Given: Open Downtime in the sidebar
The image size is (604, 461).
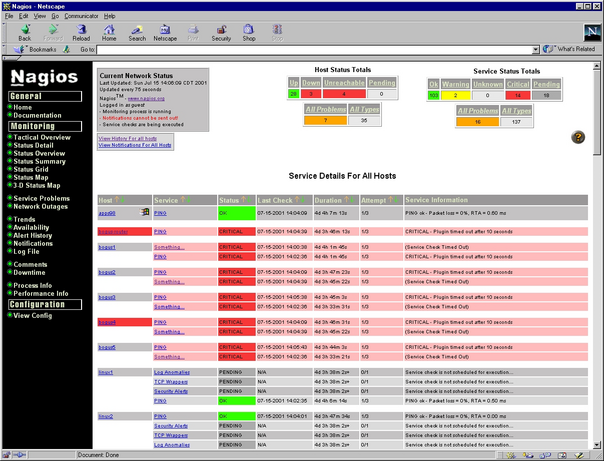Looking at the screenshot, I should 29,273.
